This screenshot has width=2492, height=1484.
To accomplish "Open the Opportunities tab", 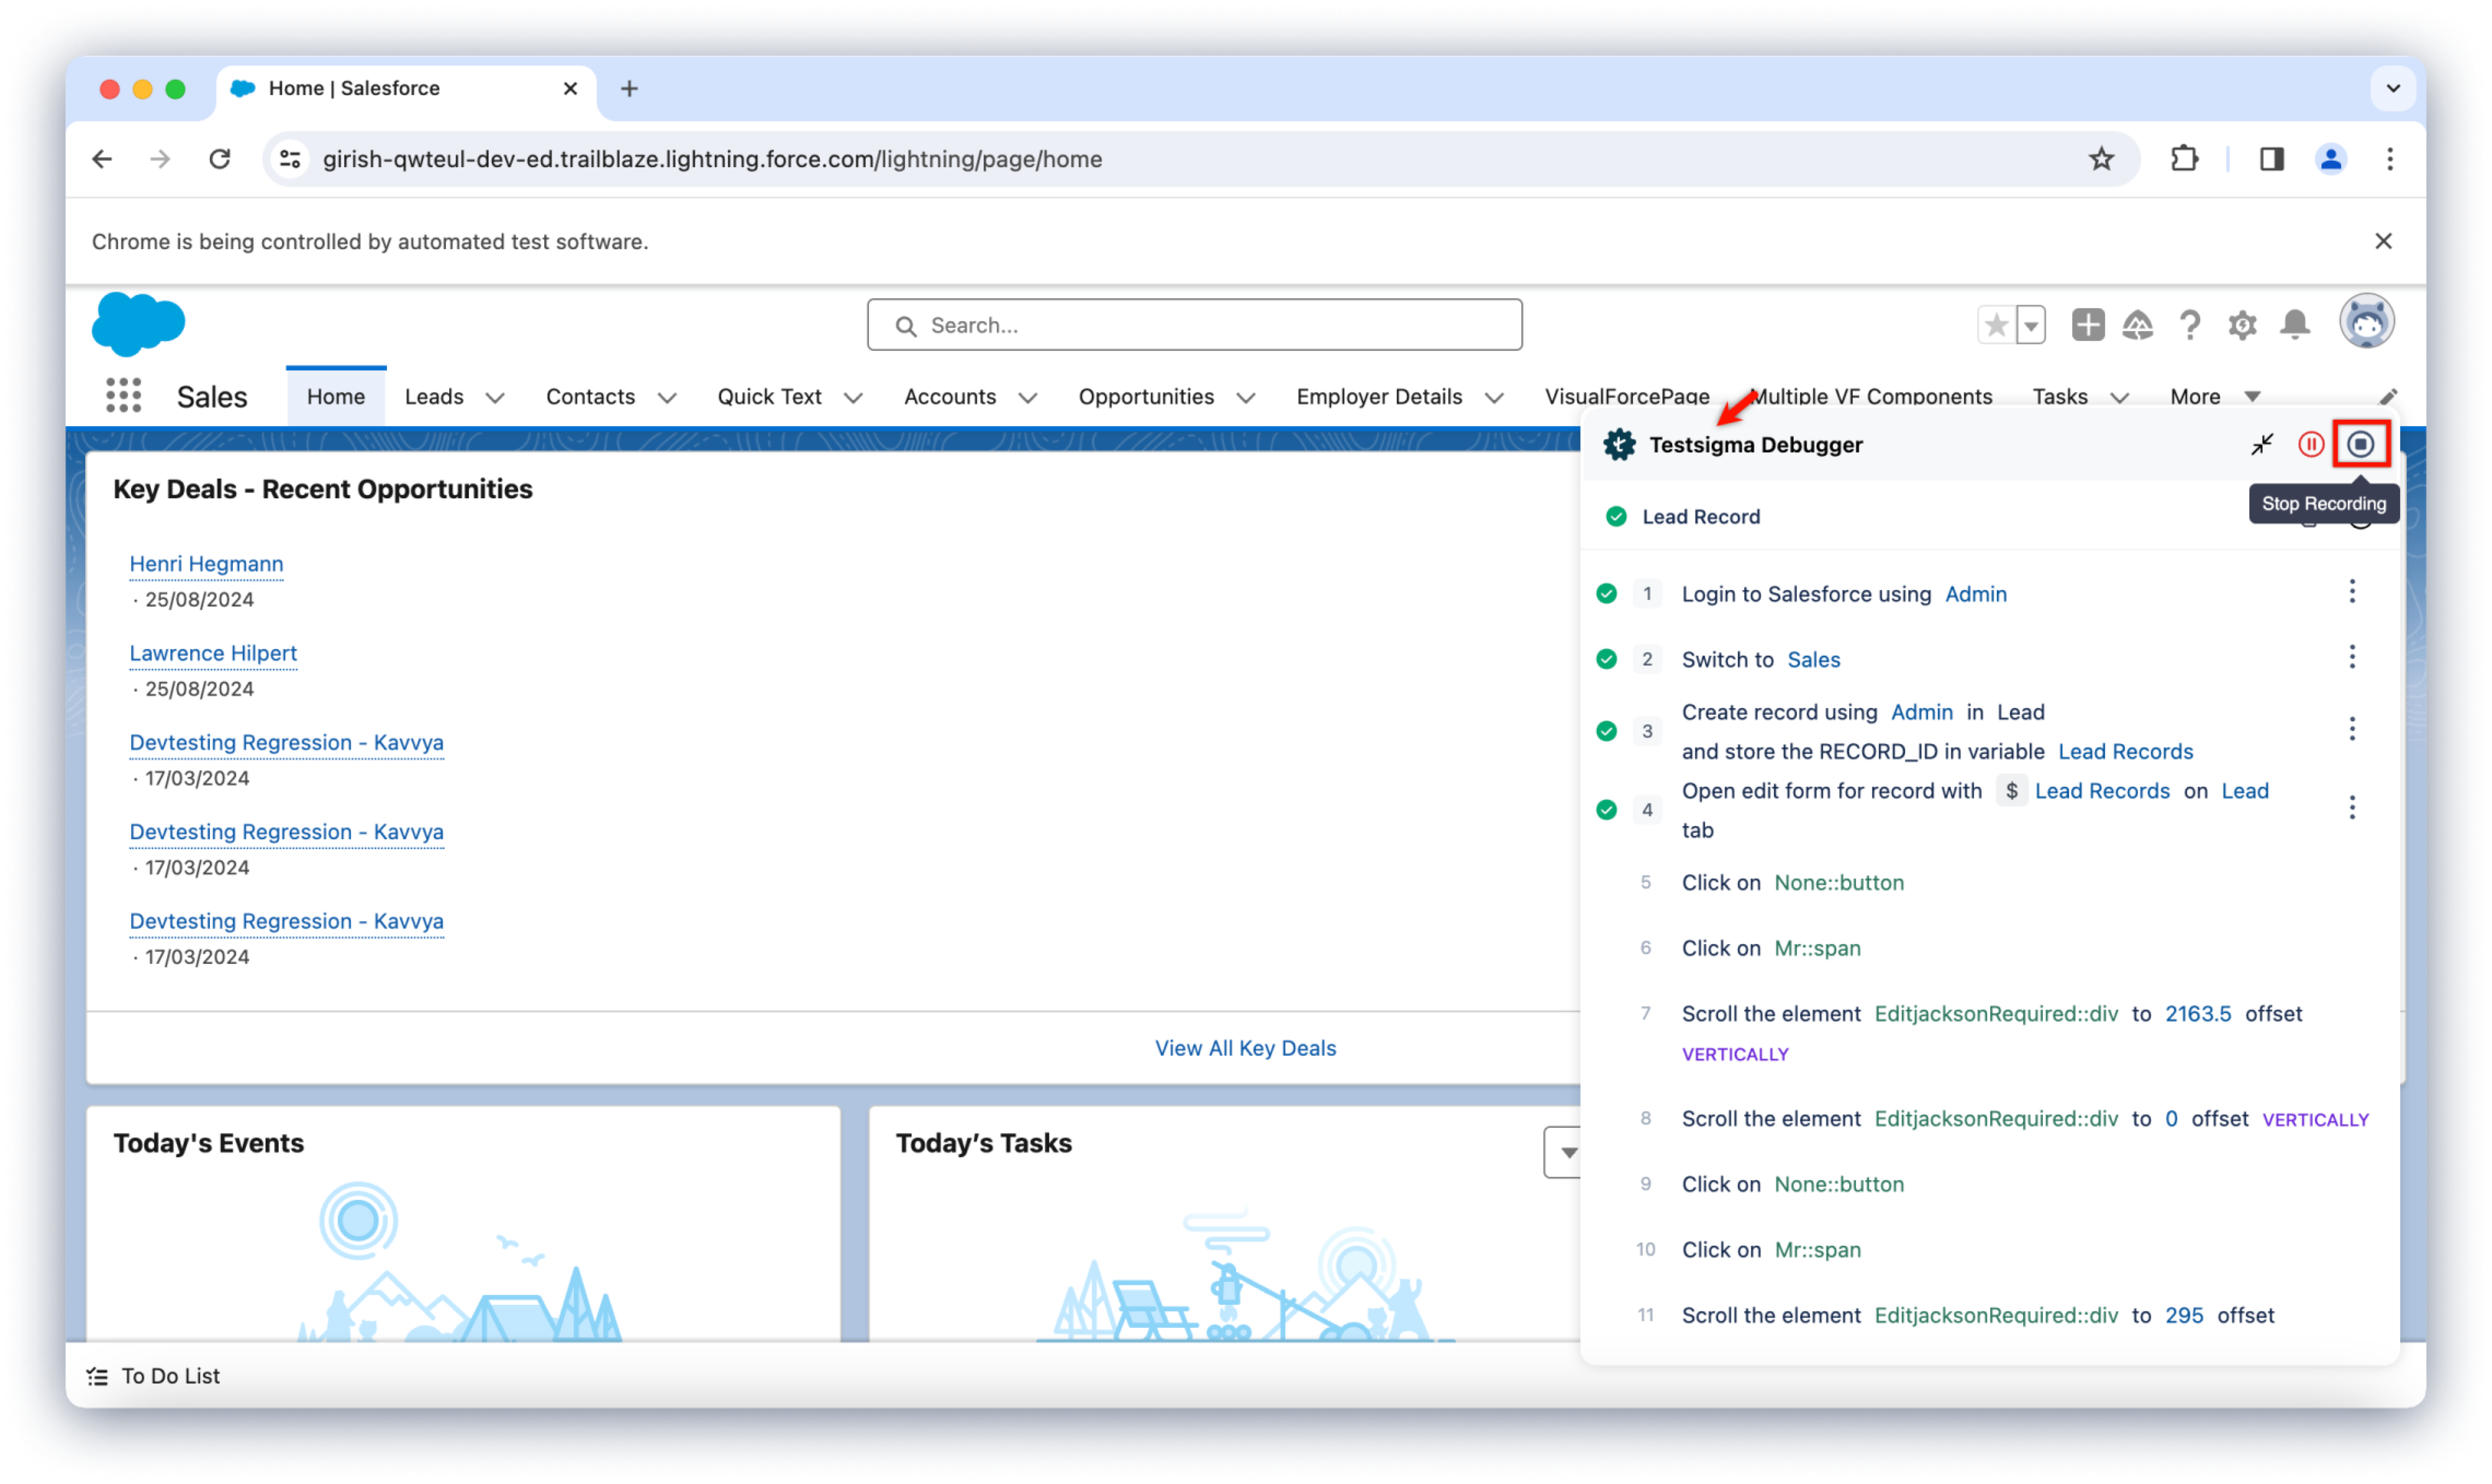I will tap(1146, 397).
